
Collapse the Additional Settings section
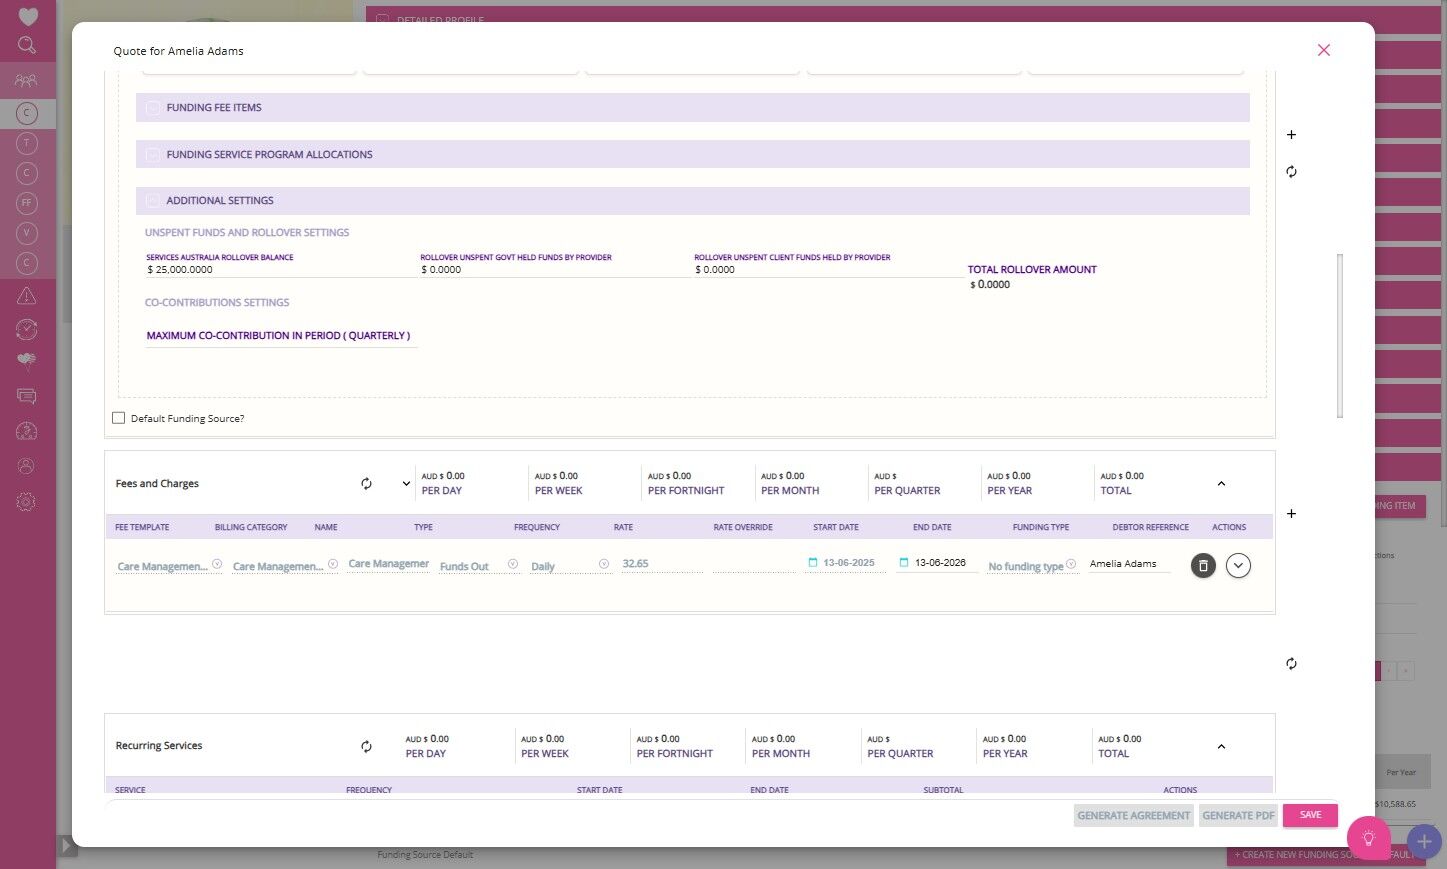(692, 201)
